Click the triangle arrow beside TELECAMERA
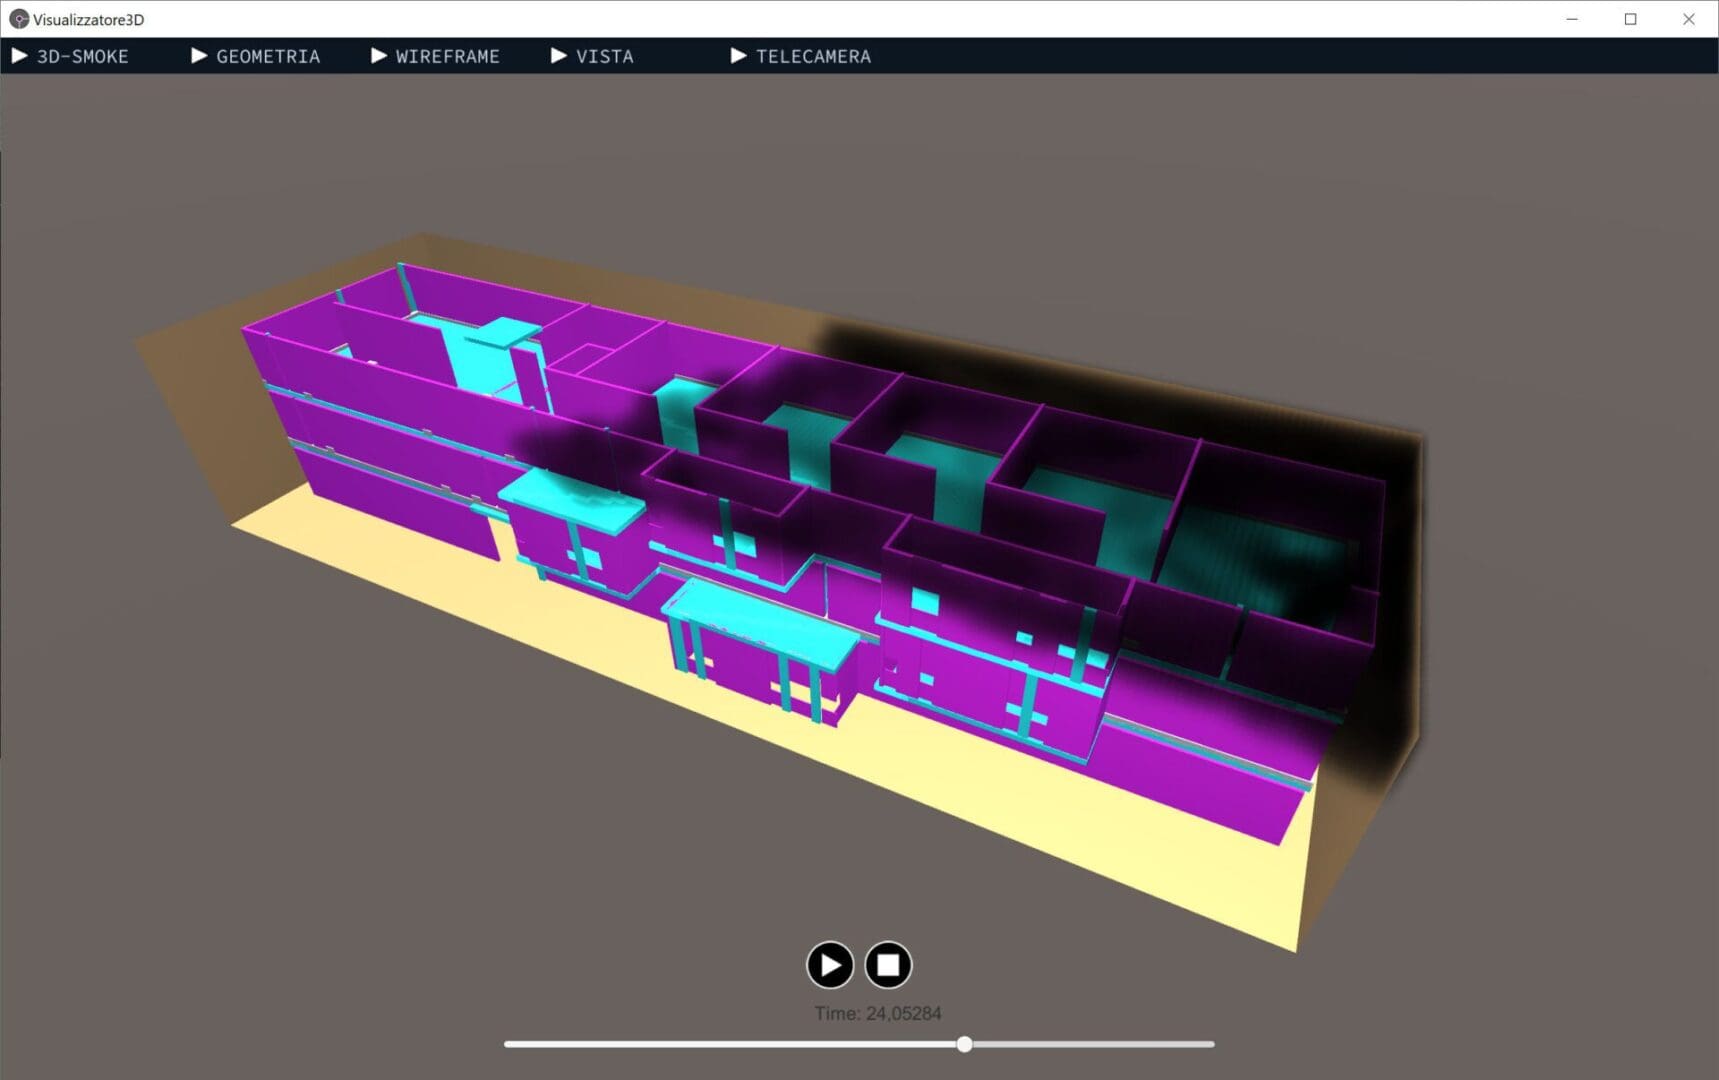The width and height of the screenshot is (1719, 1080). coord(739,56)
